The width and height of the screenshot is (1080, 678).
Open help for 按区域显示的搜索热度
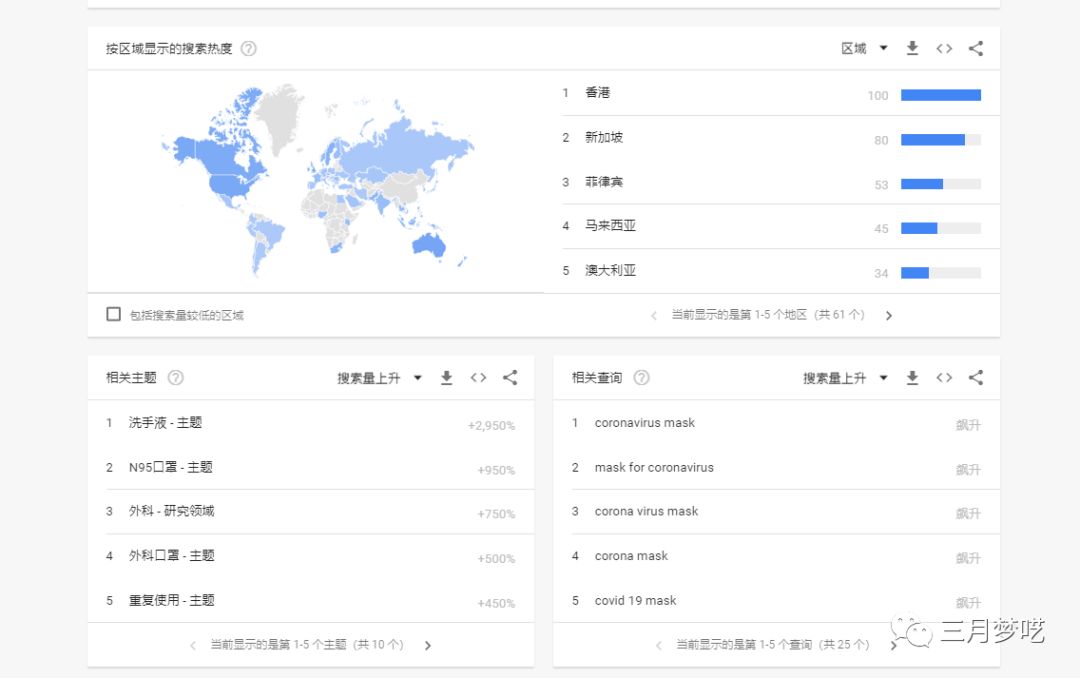pyautogui.click(x=249, y=49)
